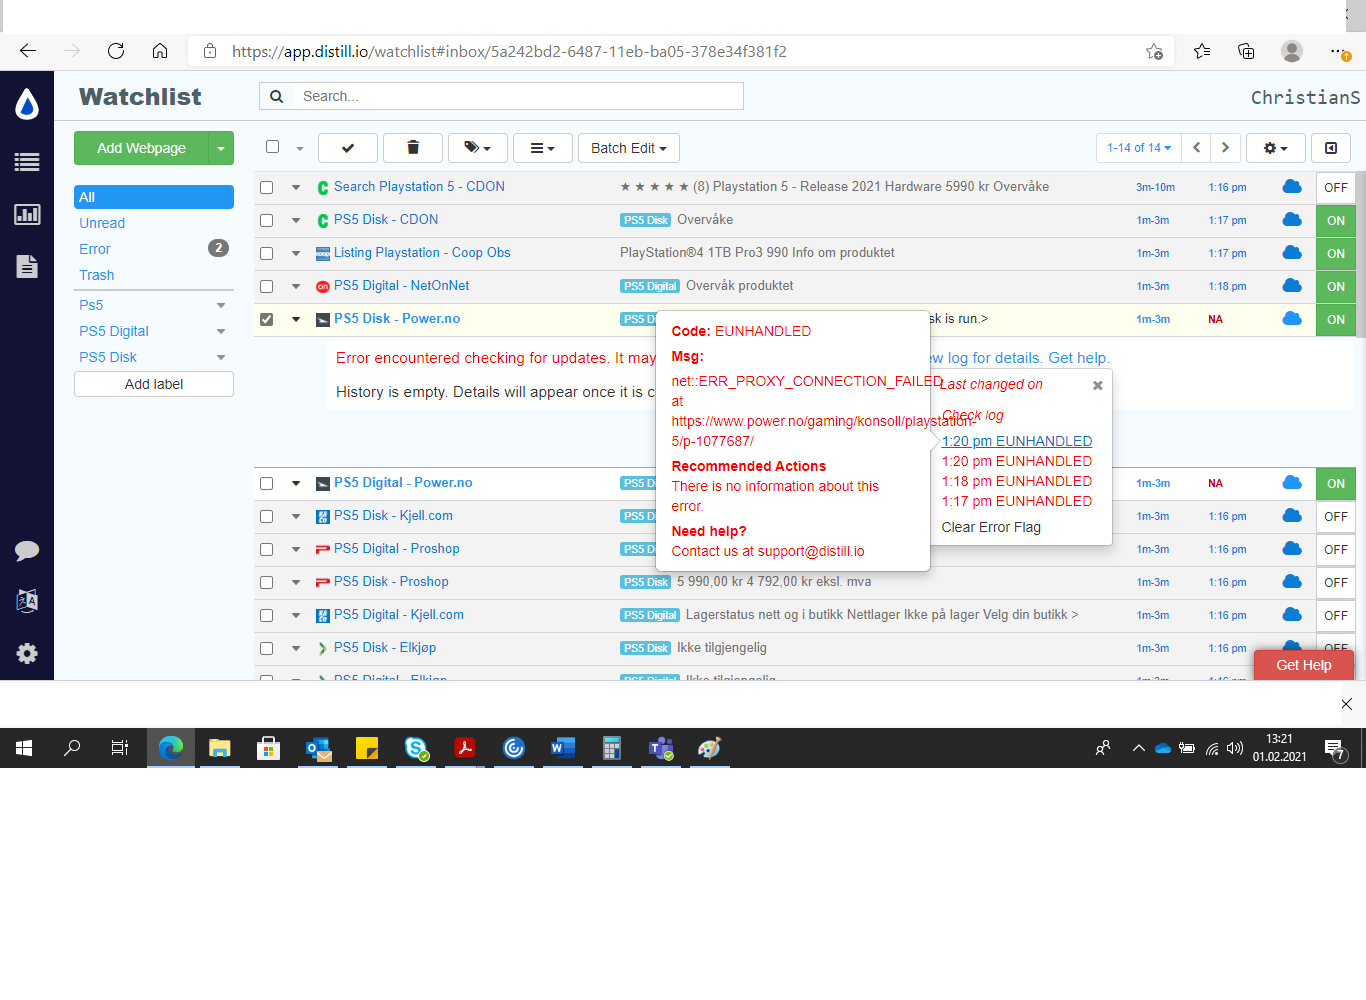Tick checkbox for Search Playstation 5 - CDON
1366x1000 pixels.
click(266, 187)
